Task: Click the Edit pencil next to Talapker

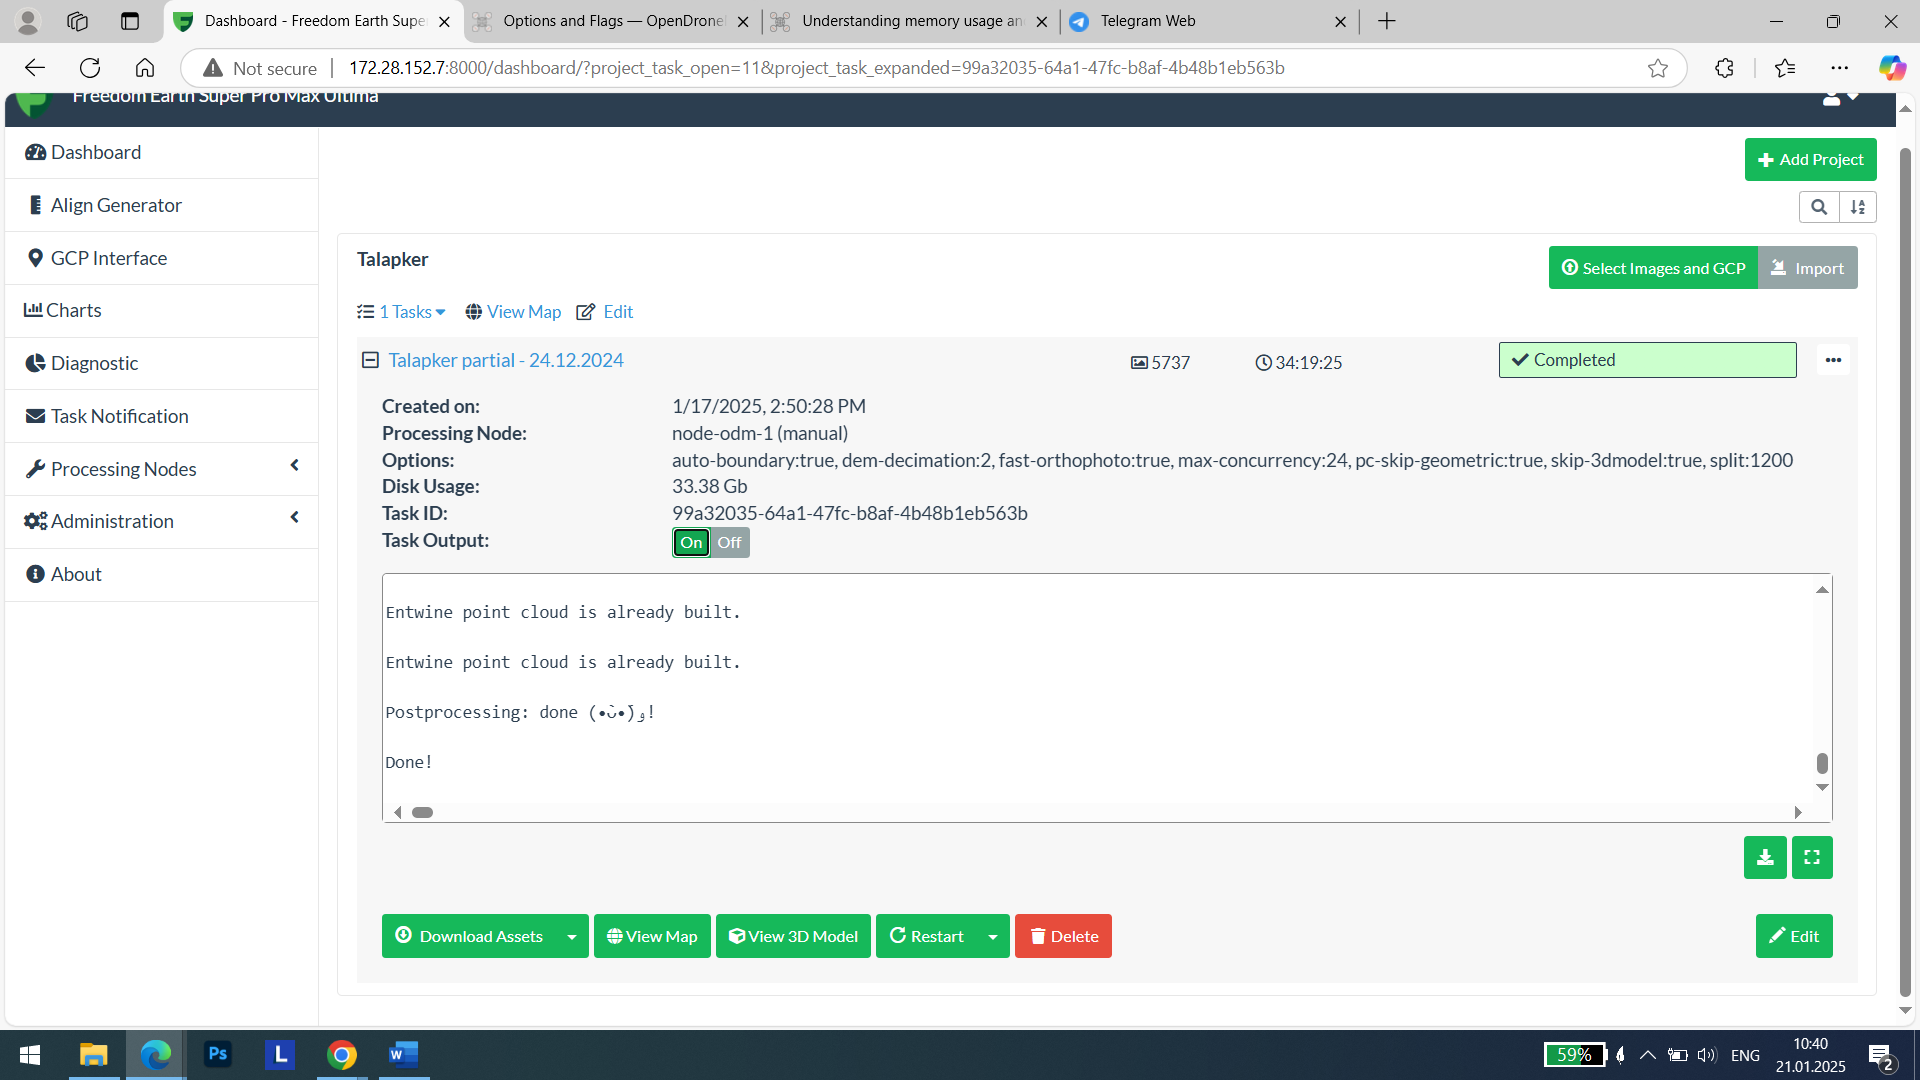Action: pos(604,312)
